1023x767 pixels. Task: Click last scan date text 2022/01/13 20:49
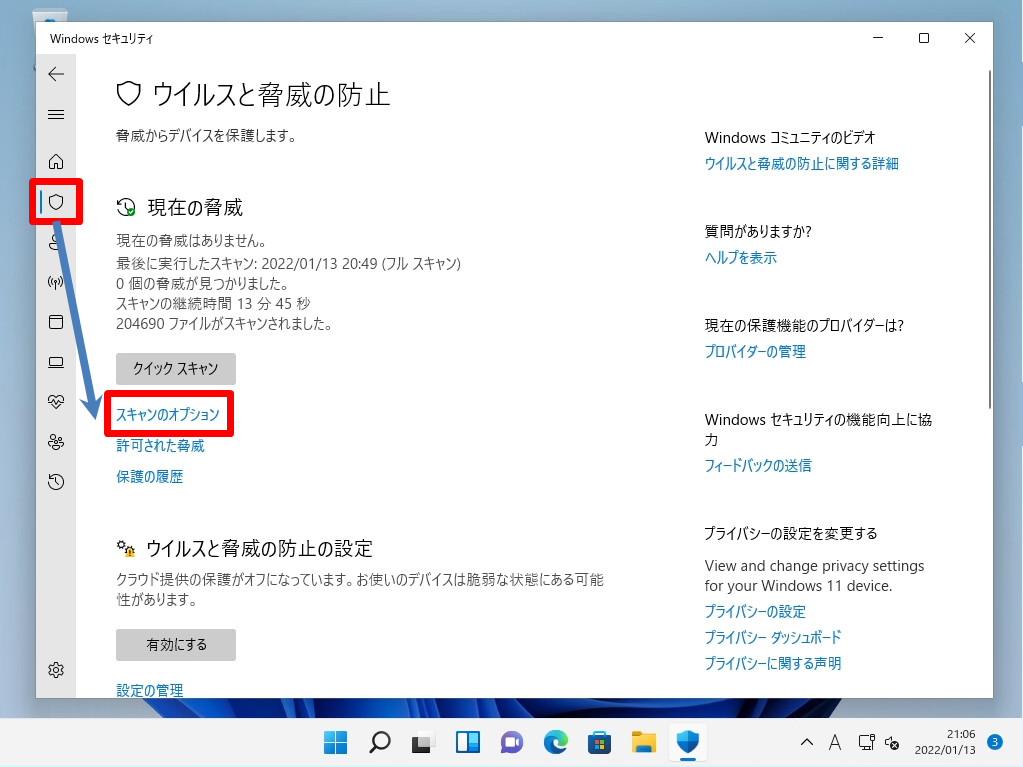click(320, 263)
